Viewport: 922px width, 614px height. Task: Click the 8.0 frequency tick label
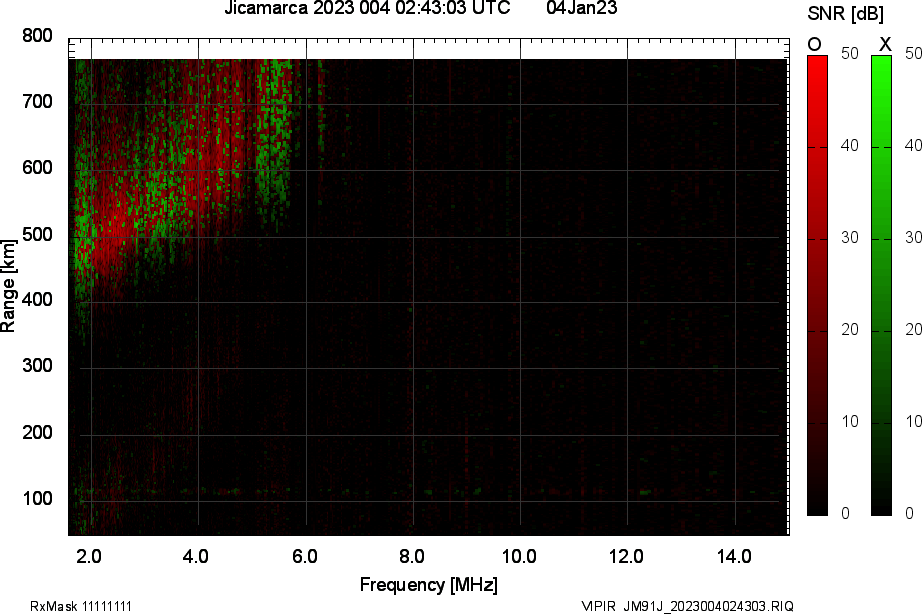point(413,556)
